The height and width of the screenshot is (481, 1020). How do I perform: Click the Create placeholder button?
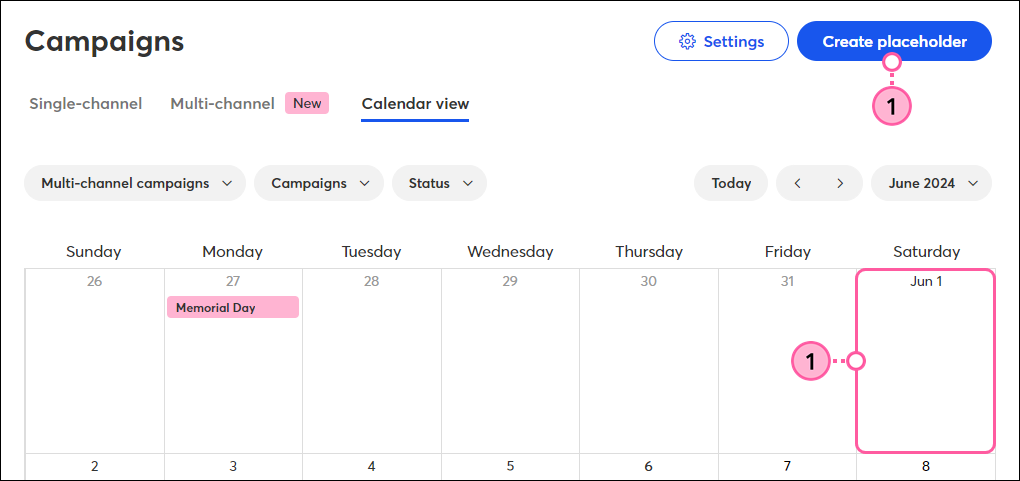coord(894,42)
